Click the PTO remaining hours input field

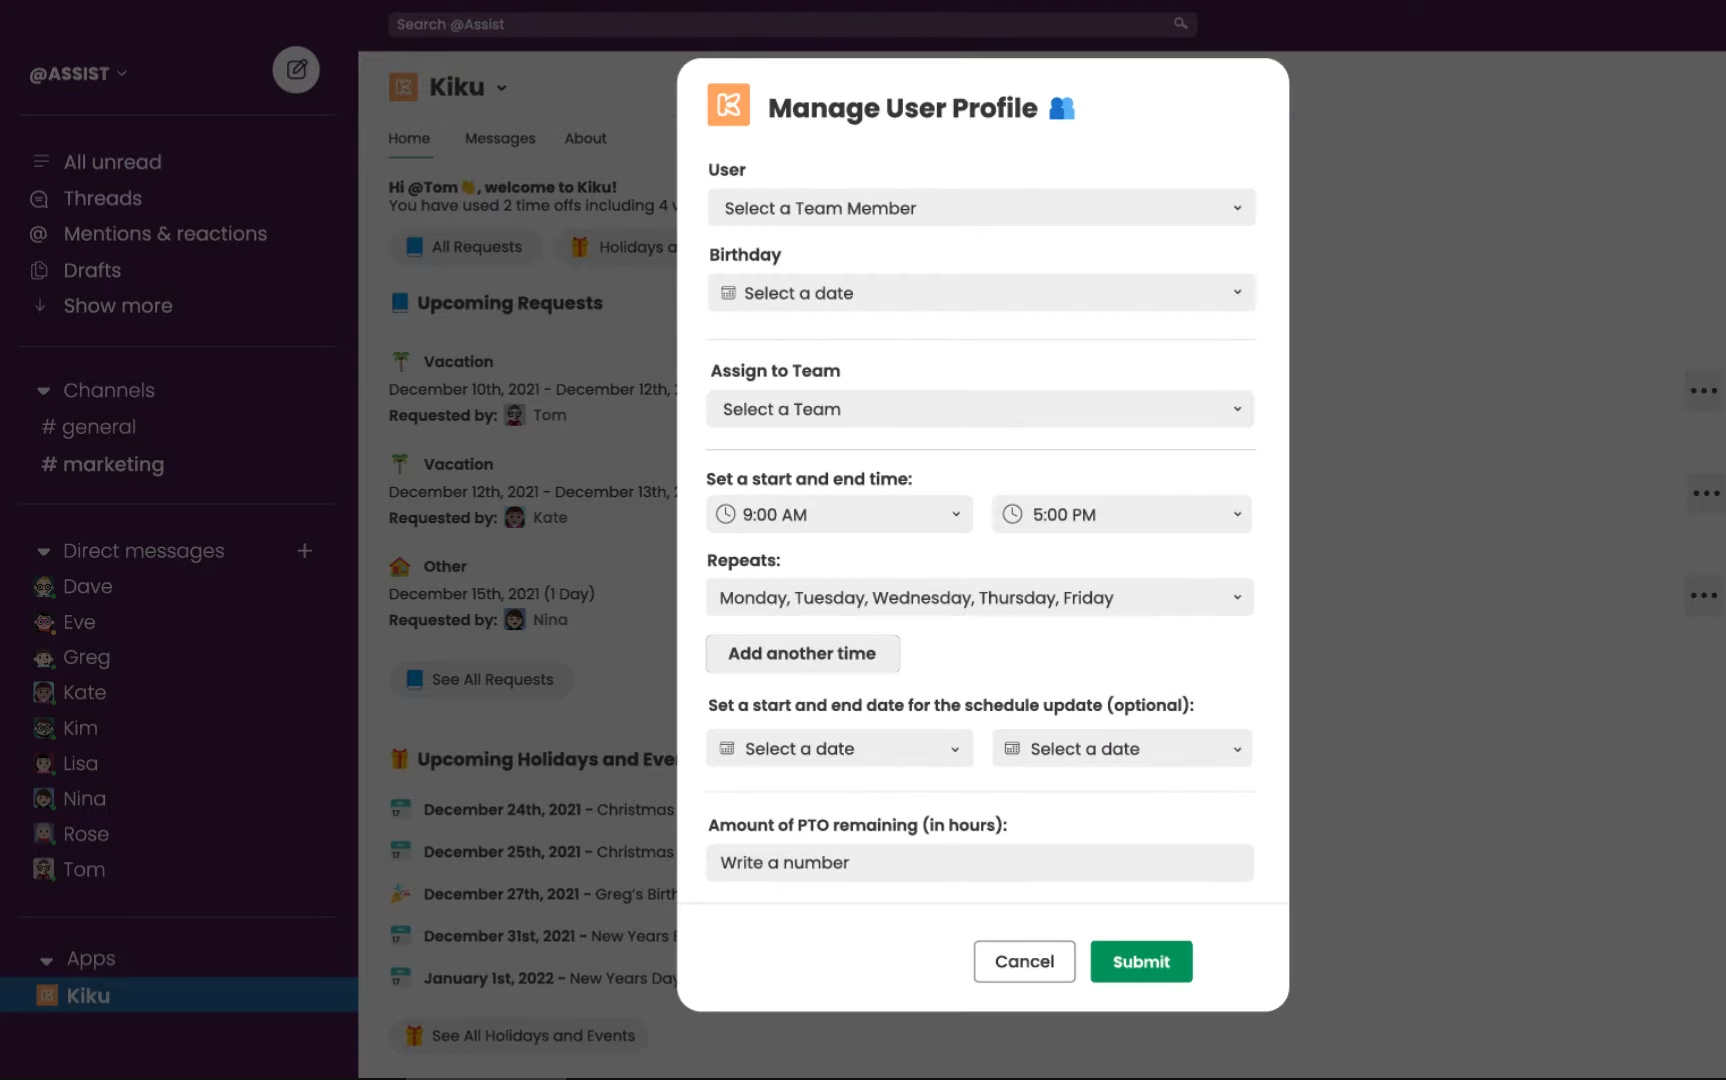(980, 863)
